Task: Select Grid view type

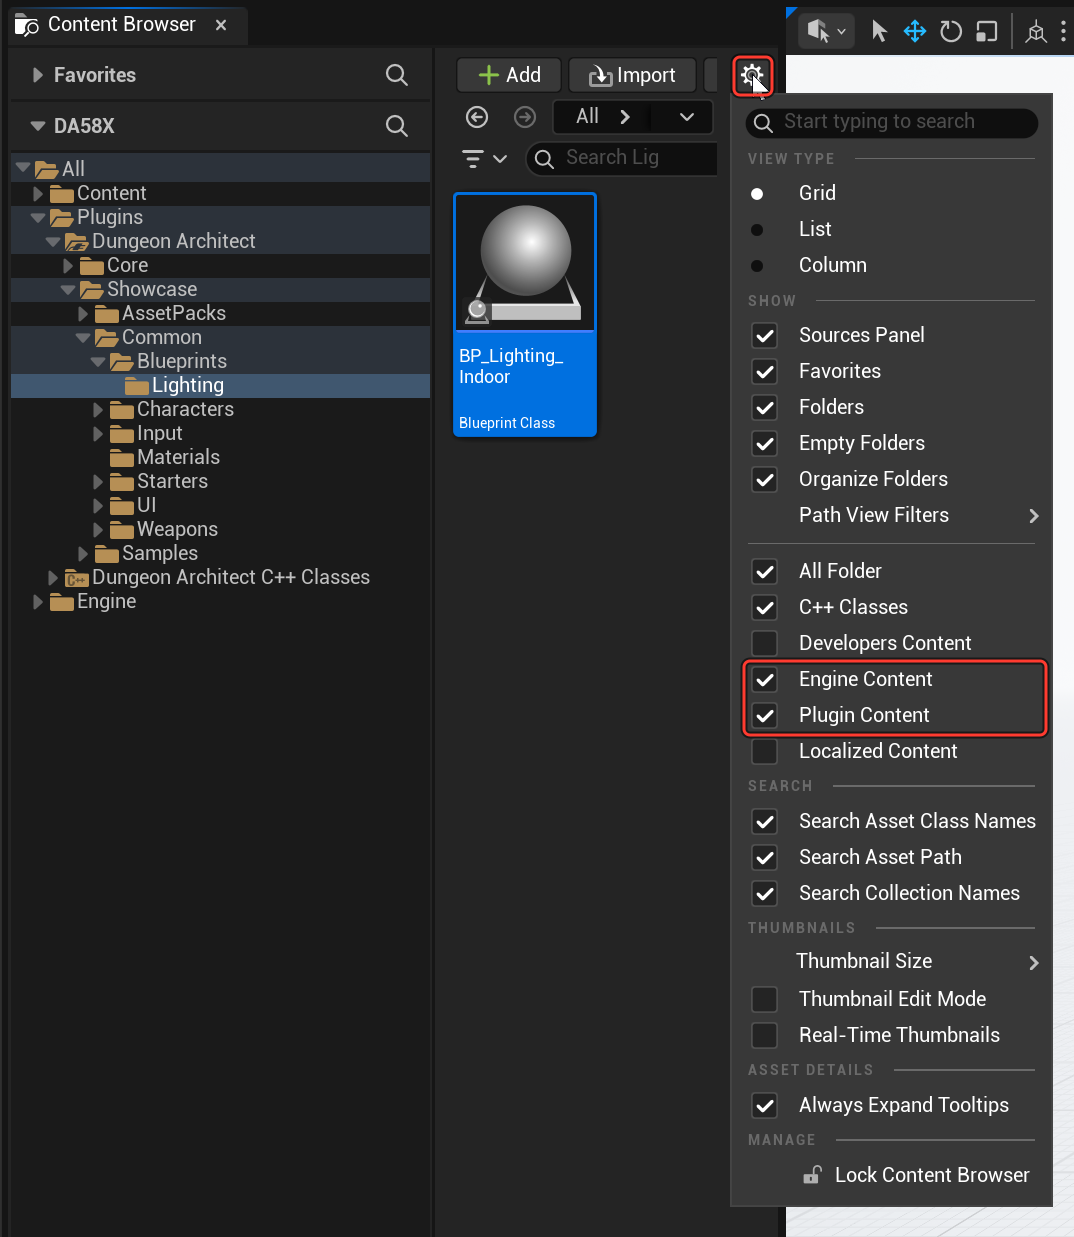Action: [757, 193]
